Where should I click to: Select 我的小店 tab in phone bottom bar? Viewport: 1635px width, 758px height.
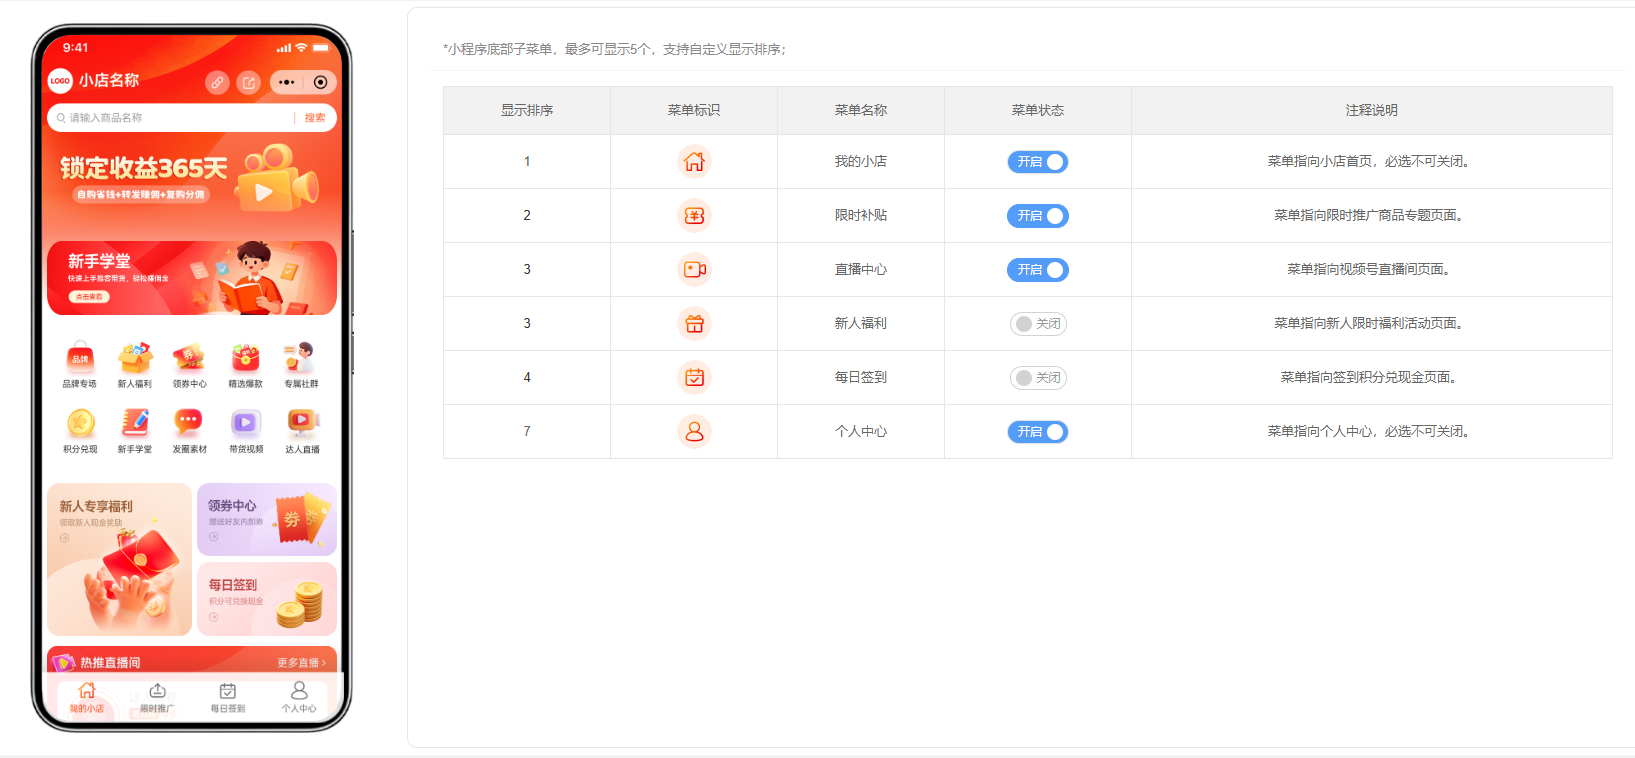point(87,697)
